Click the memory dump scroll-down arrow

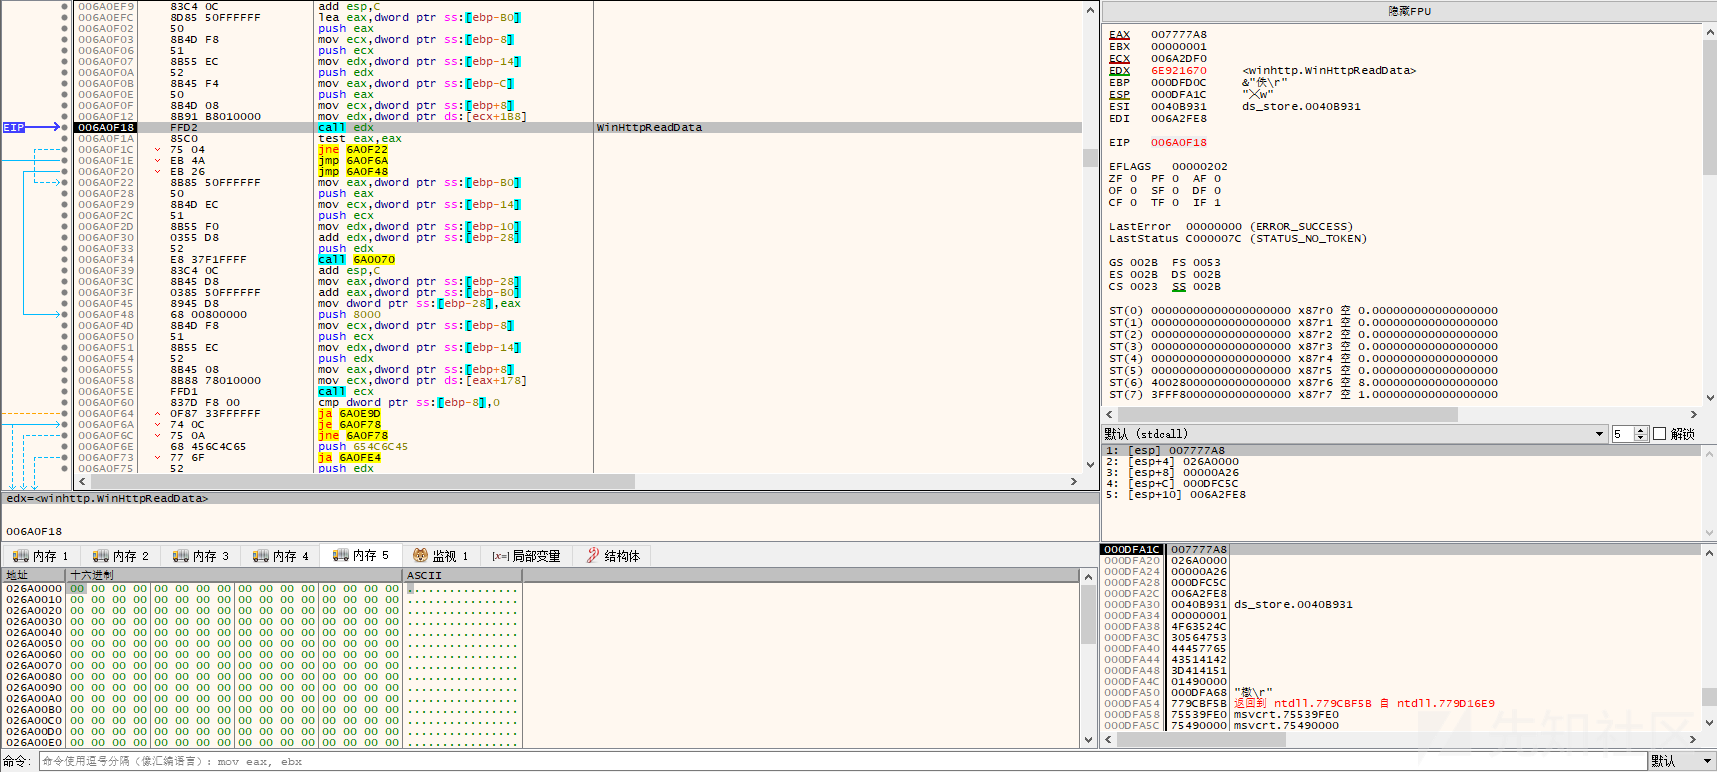point(1089,740)
